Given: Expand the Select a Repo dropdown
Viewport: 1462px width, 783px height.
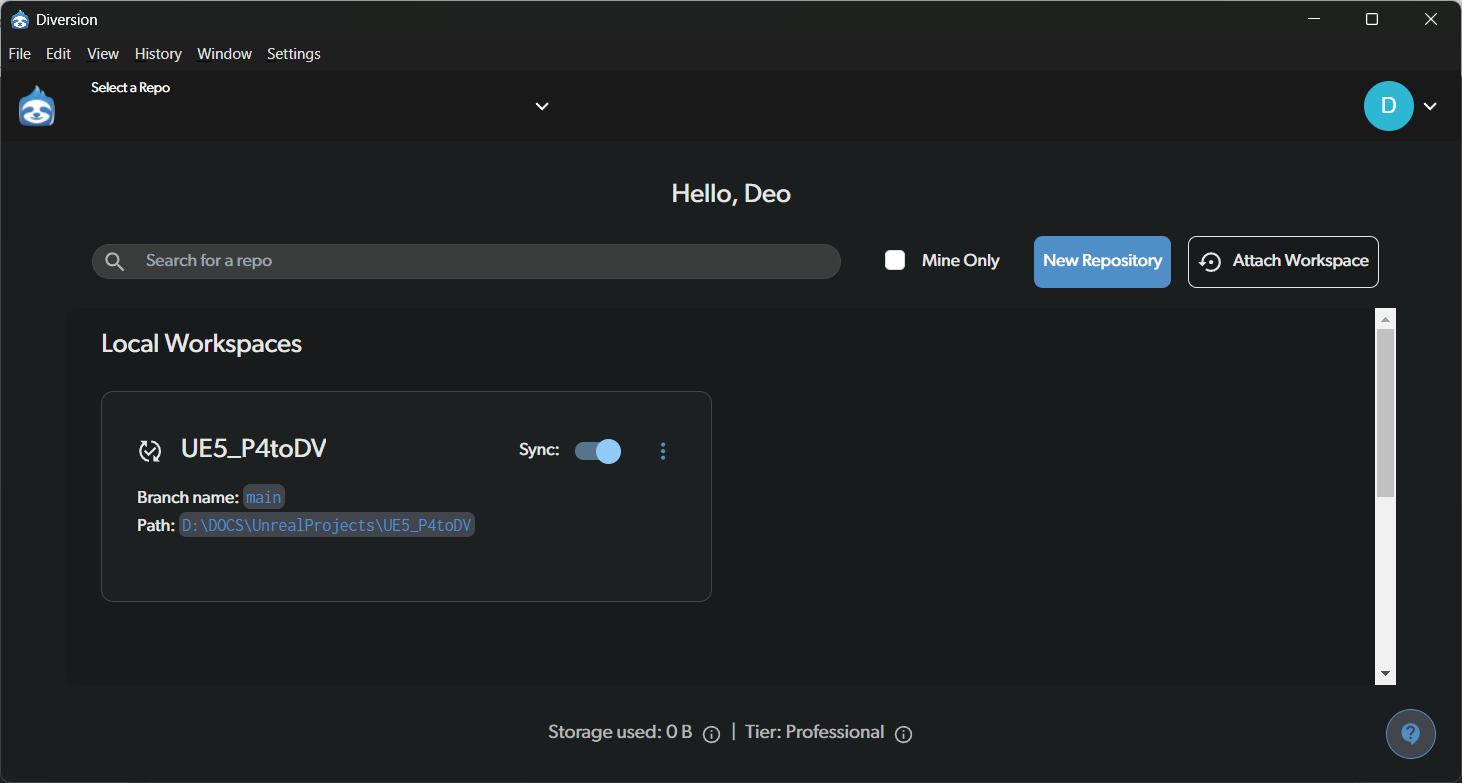Looking at the screenshot, I should [542, 106].
